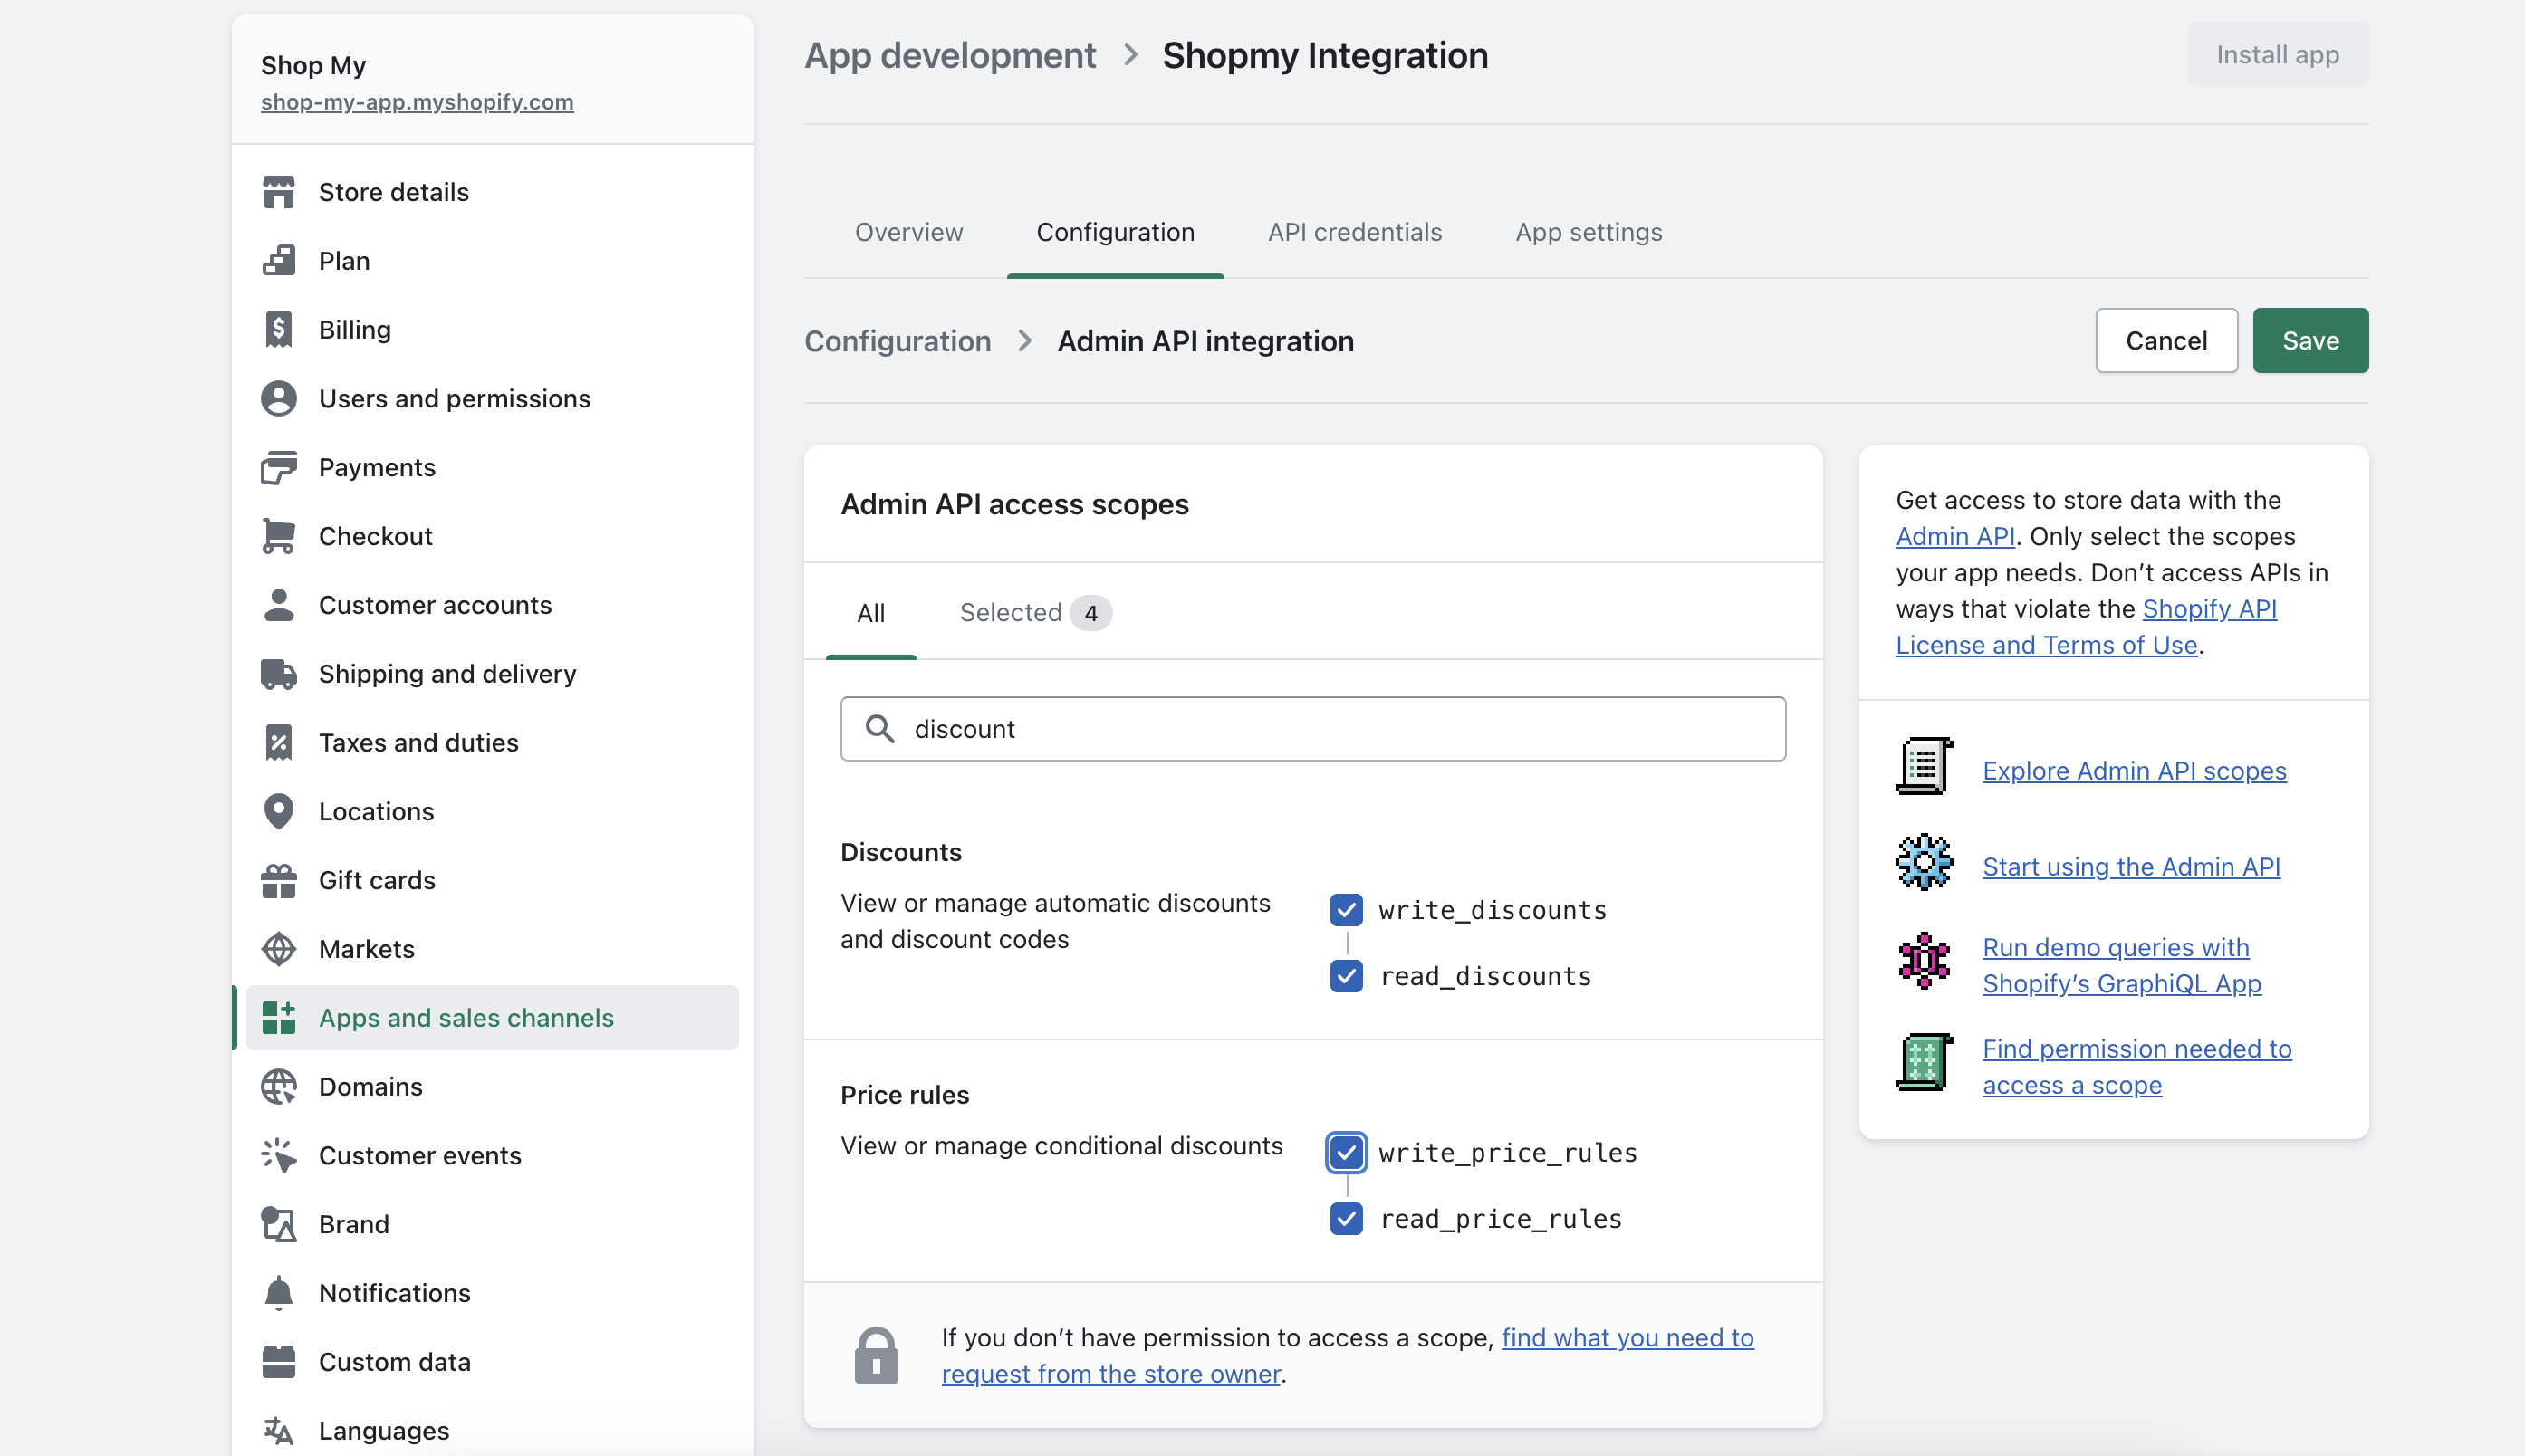This screenshot has height=1456, width=2525.
Task: Click the Apps and sales channels icon
Action: click(278, 1017)
